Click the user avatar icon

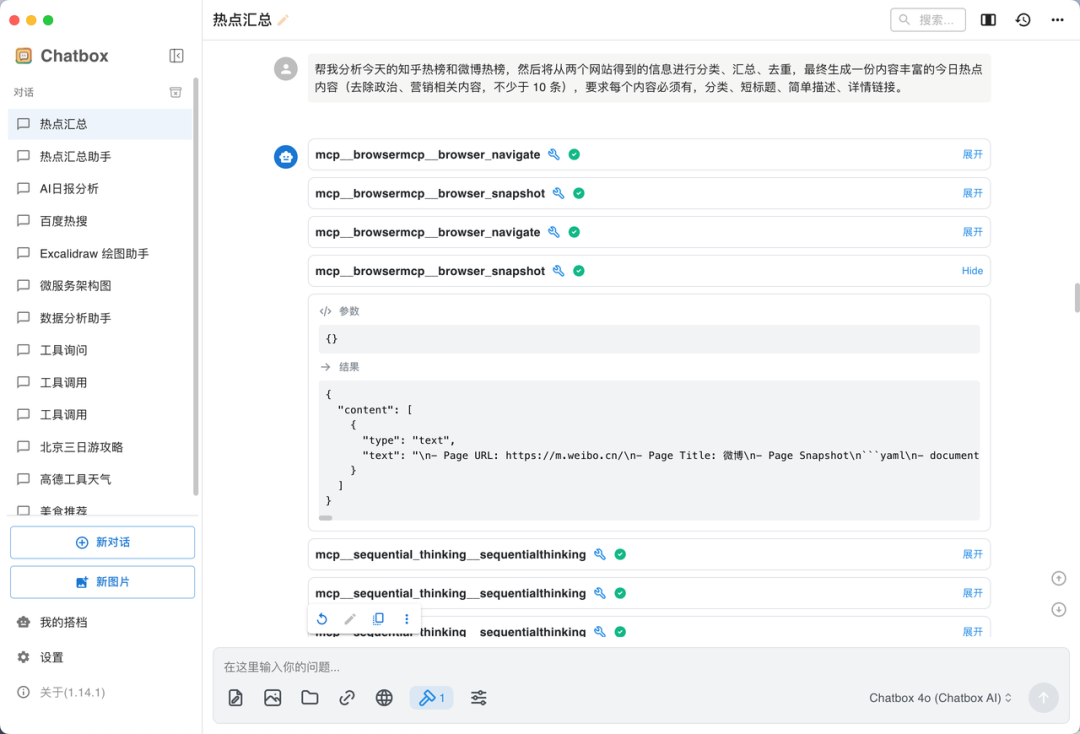[x=286, y=69]
